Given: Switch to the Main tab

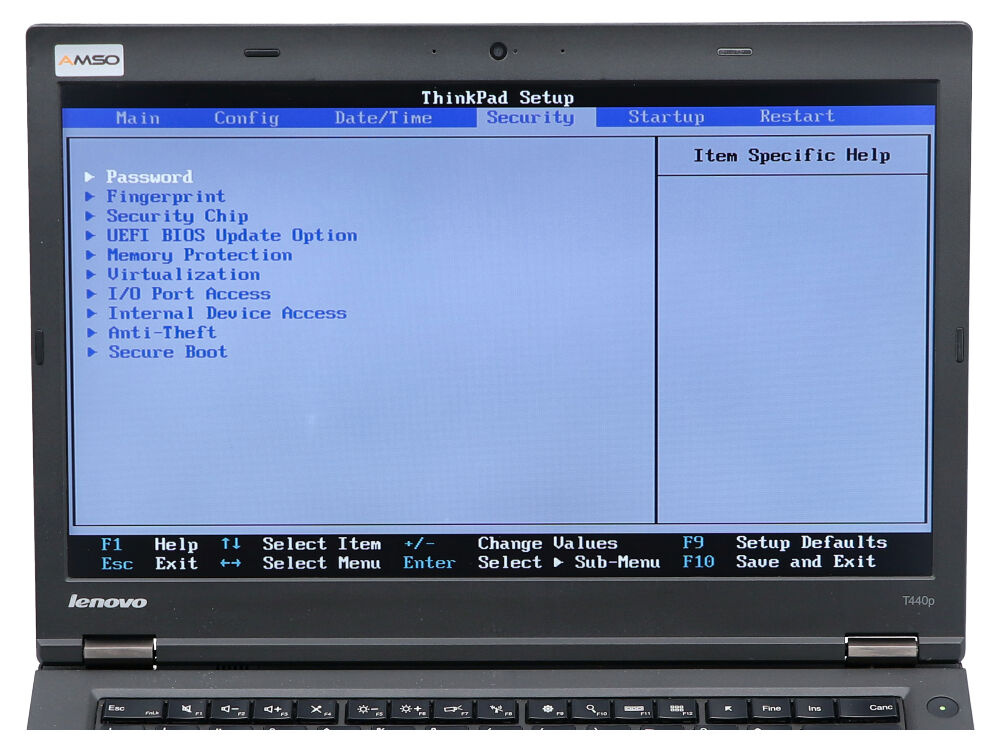Looking at the screenshot, I should coord(137,118).
